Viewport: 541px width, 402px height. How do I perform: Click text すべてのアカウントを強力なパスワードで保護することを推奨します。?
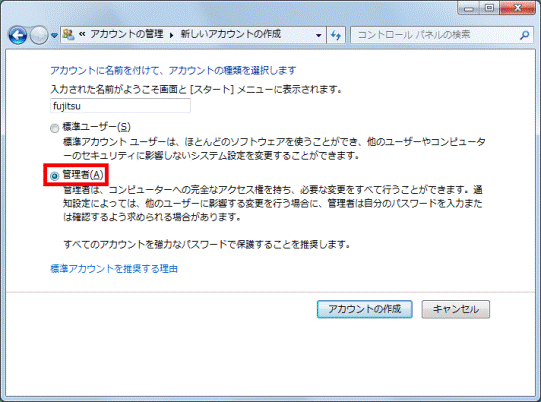coord(207,245)
